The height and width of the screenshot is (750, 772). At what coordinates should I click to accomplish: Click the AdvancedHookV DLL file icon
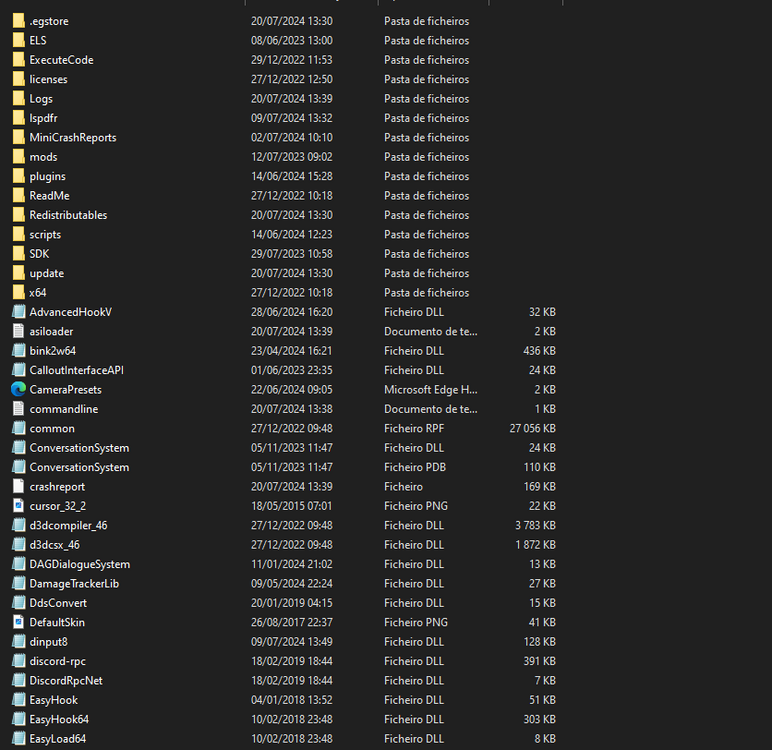(18, 312)
